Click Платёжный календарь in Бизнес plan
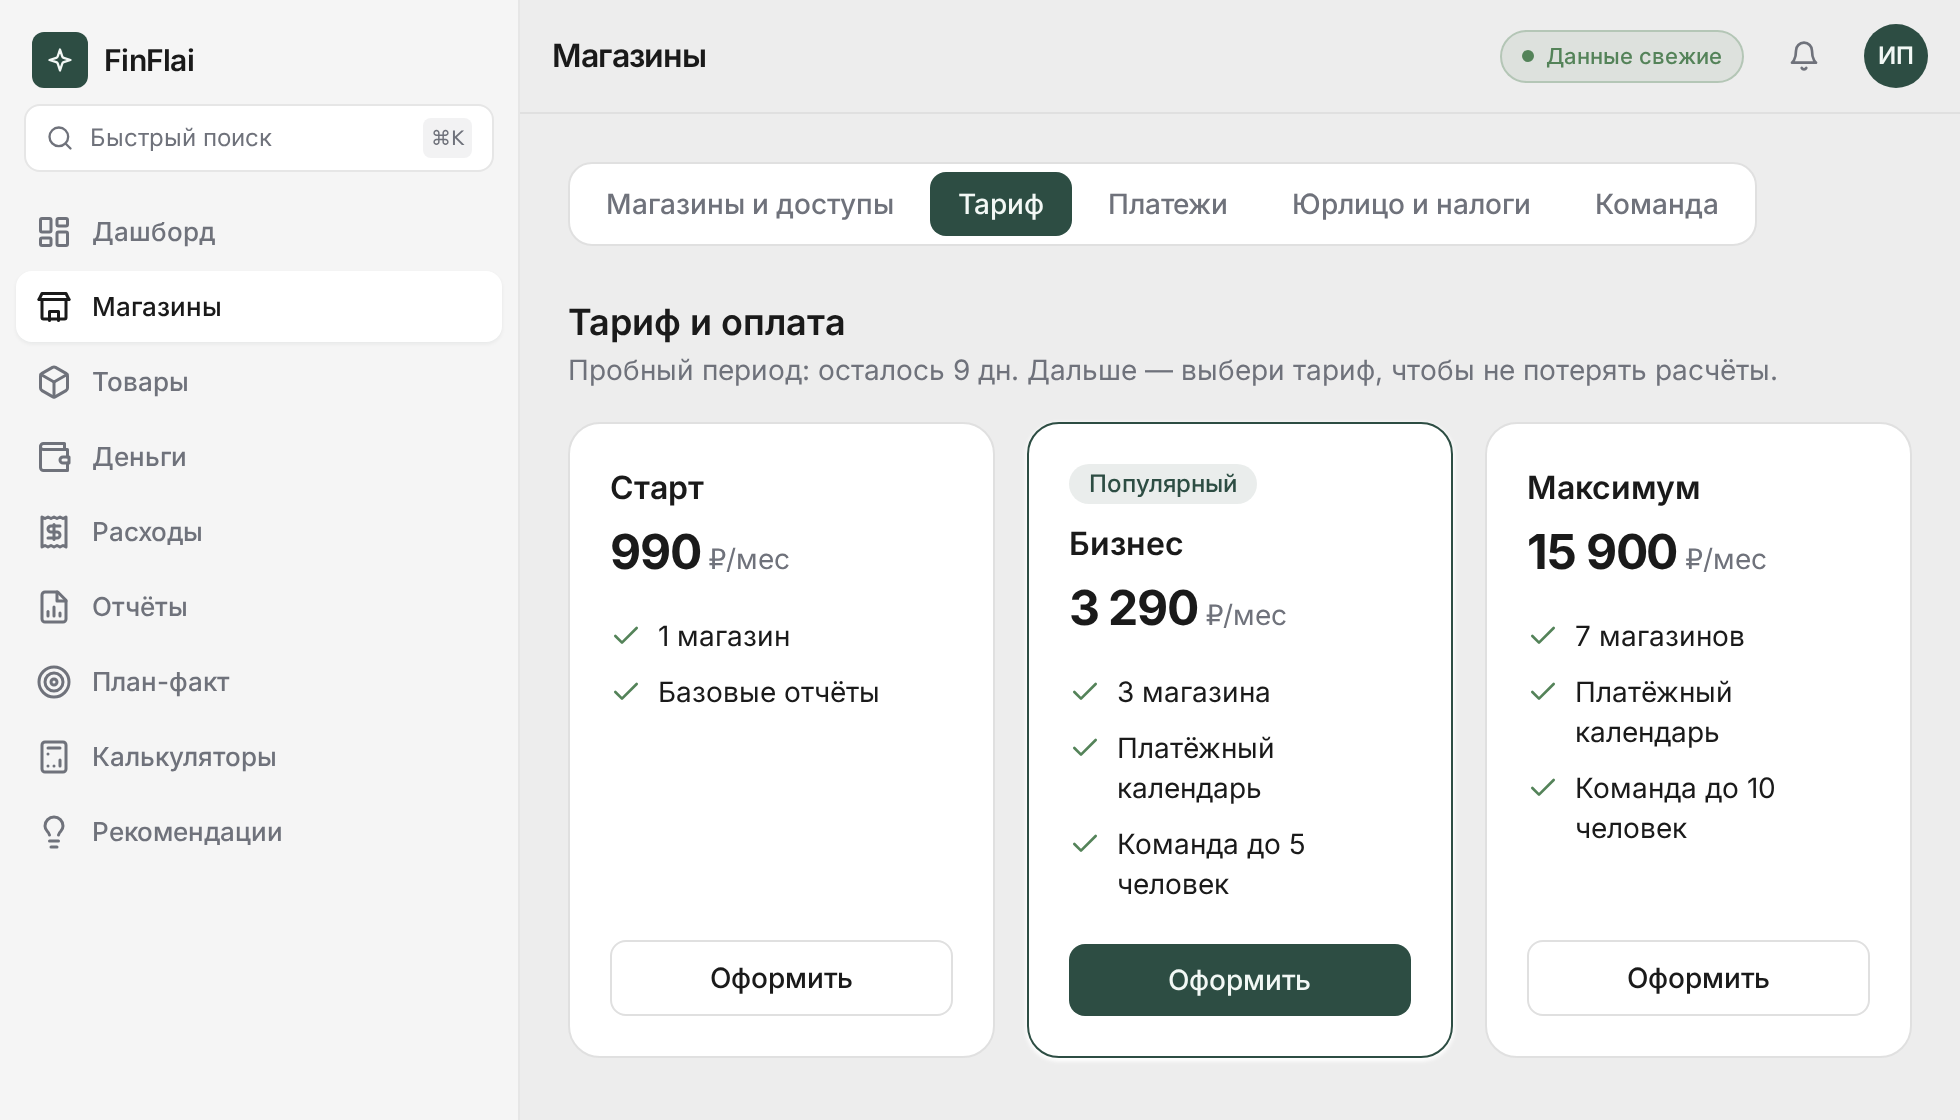 click(1195, 768)
